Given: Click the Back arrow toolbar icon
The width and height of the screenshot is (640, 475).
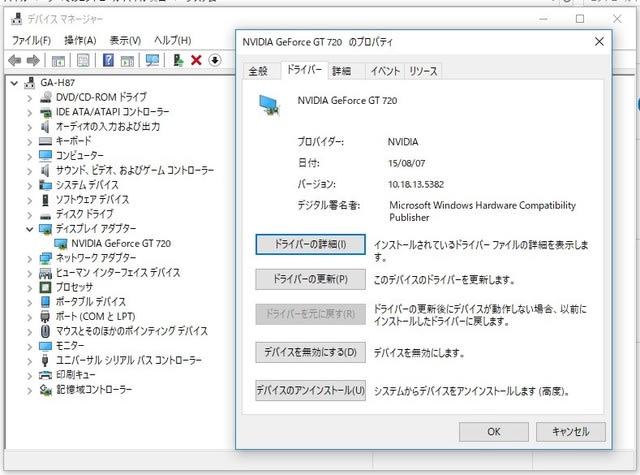Looking at the screenshot, I should (x=15, y=60).
